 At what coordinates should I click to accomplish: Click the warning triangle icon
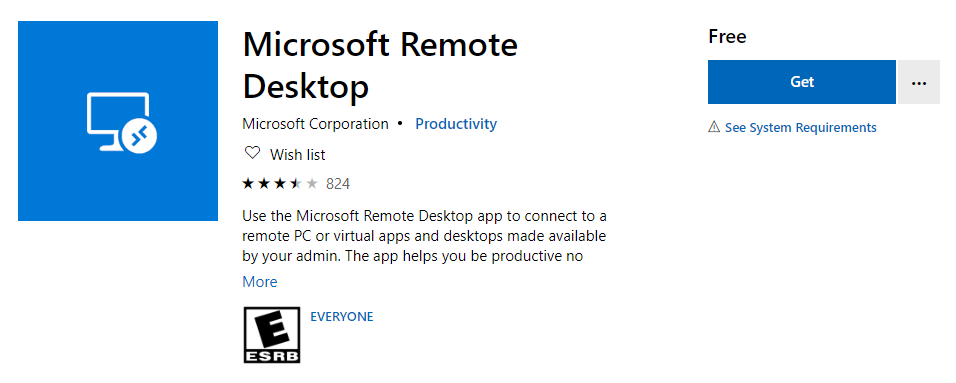tap(714, 127)
